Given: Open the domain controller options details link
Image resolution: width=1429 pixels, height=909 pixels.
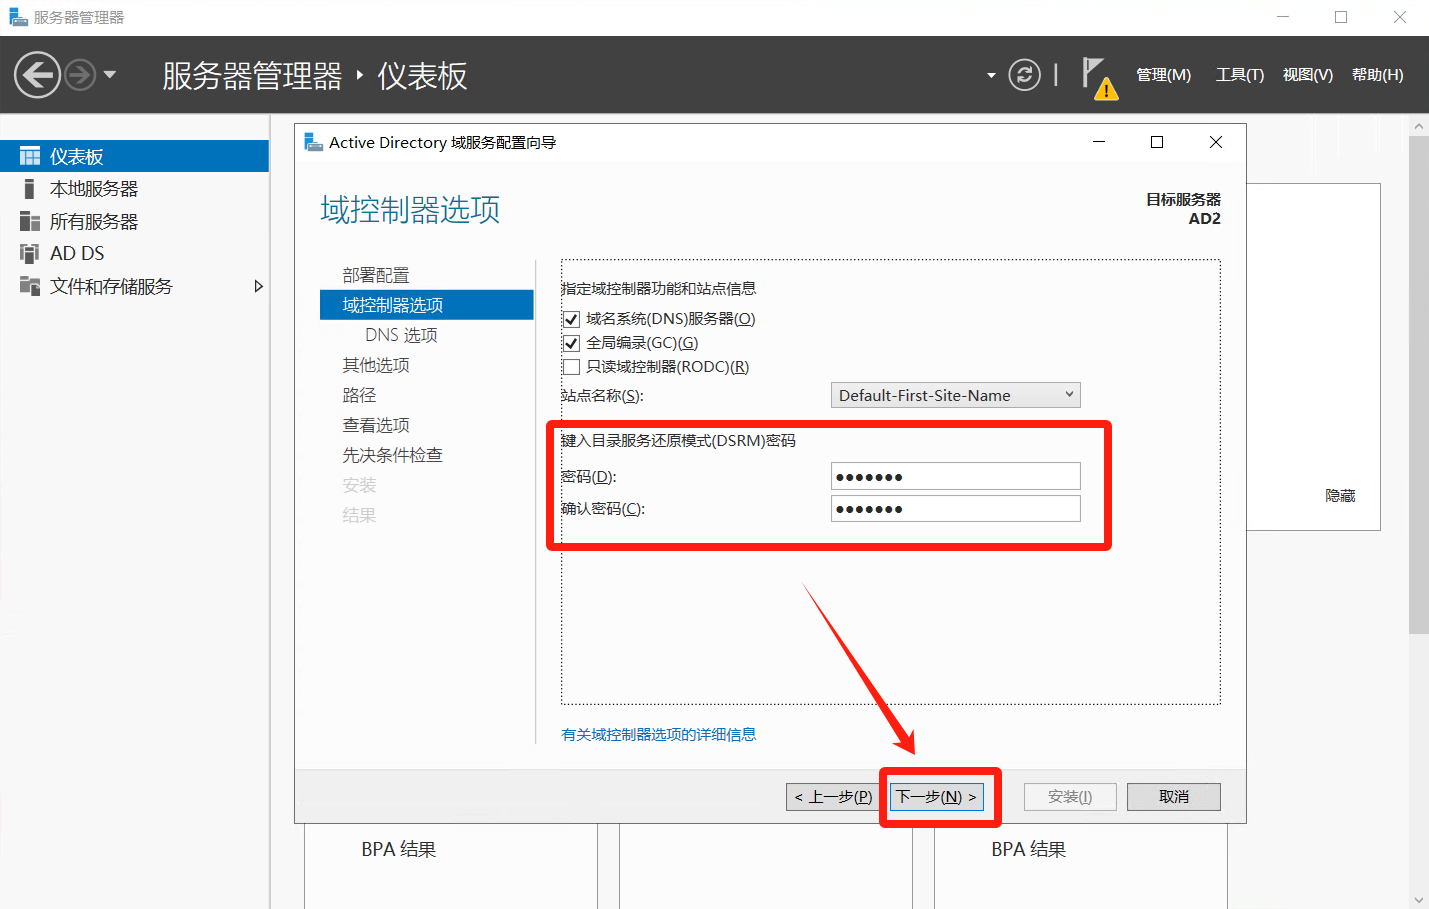Looking at the screenshot, I should (x=659, y=735).
